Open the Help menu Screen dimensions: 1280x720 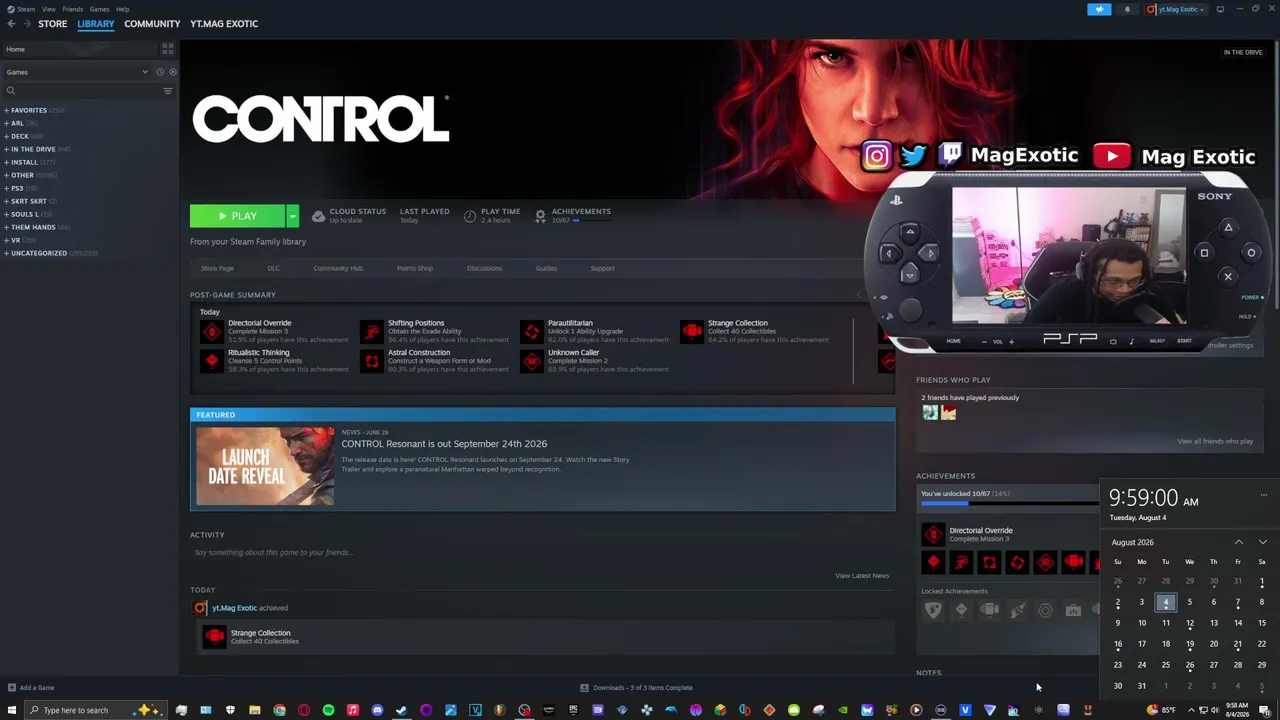[122, 9]
